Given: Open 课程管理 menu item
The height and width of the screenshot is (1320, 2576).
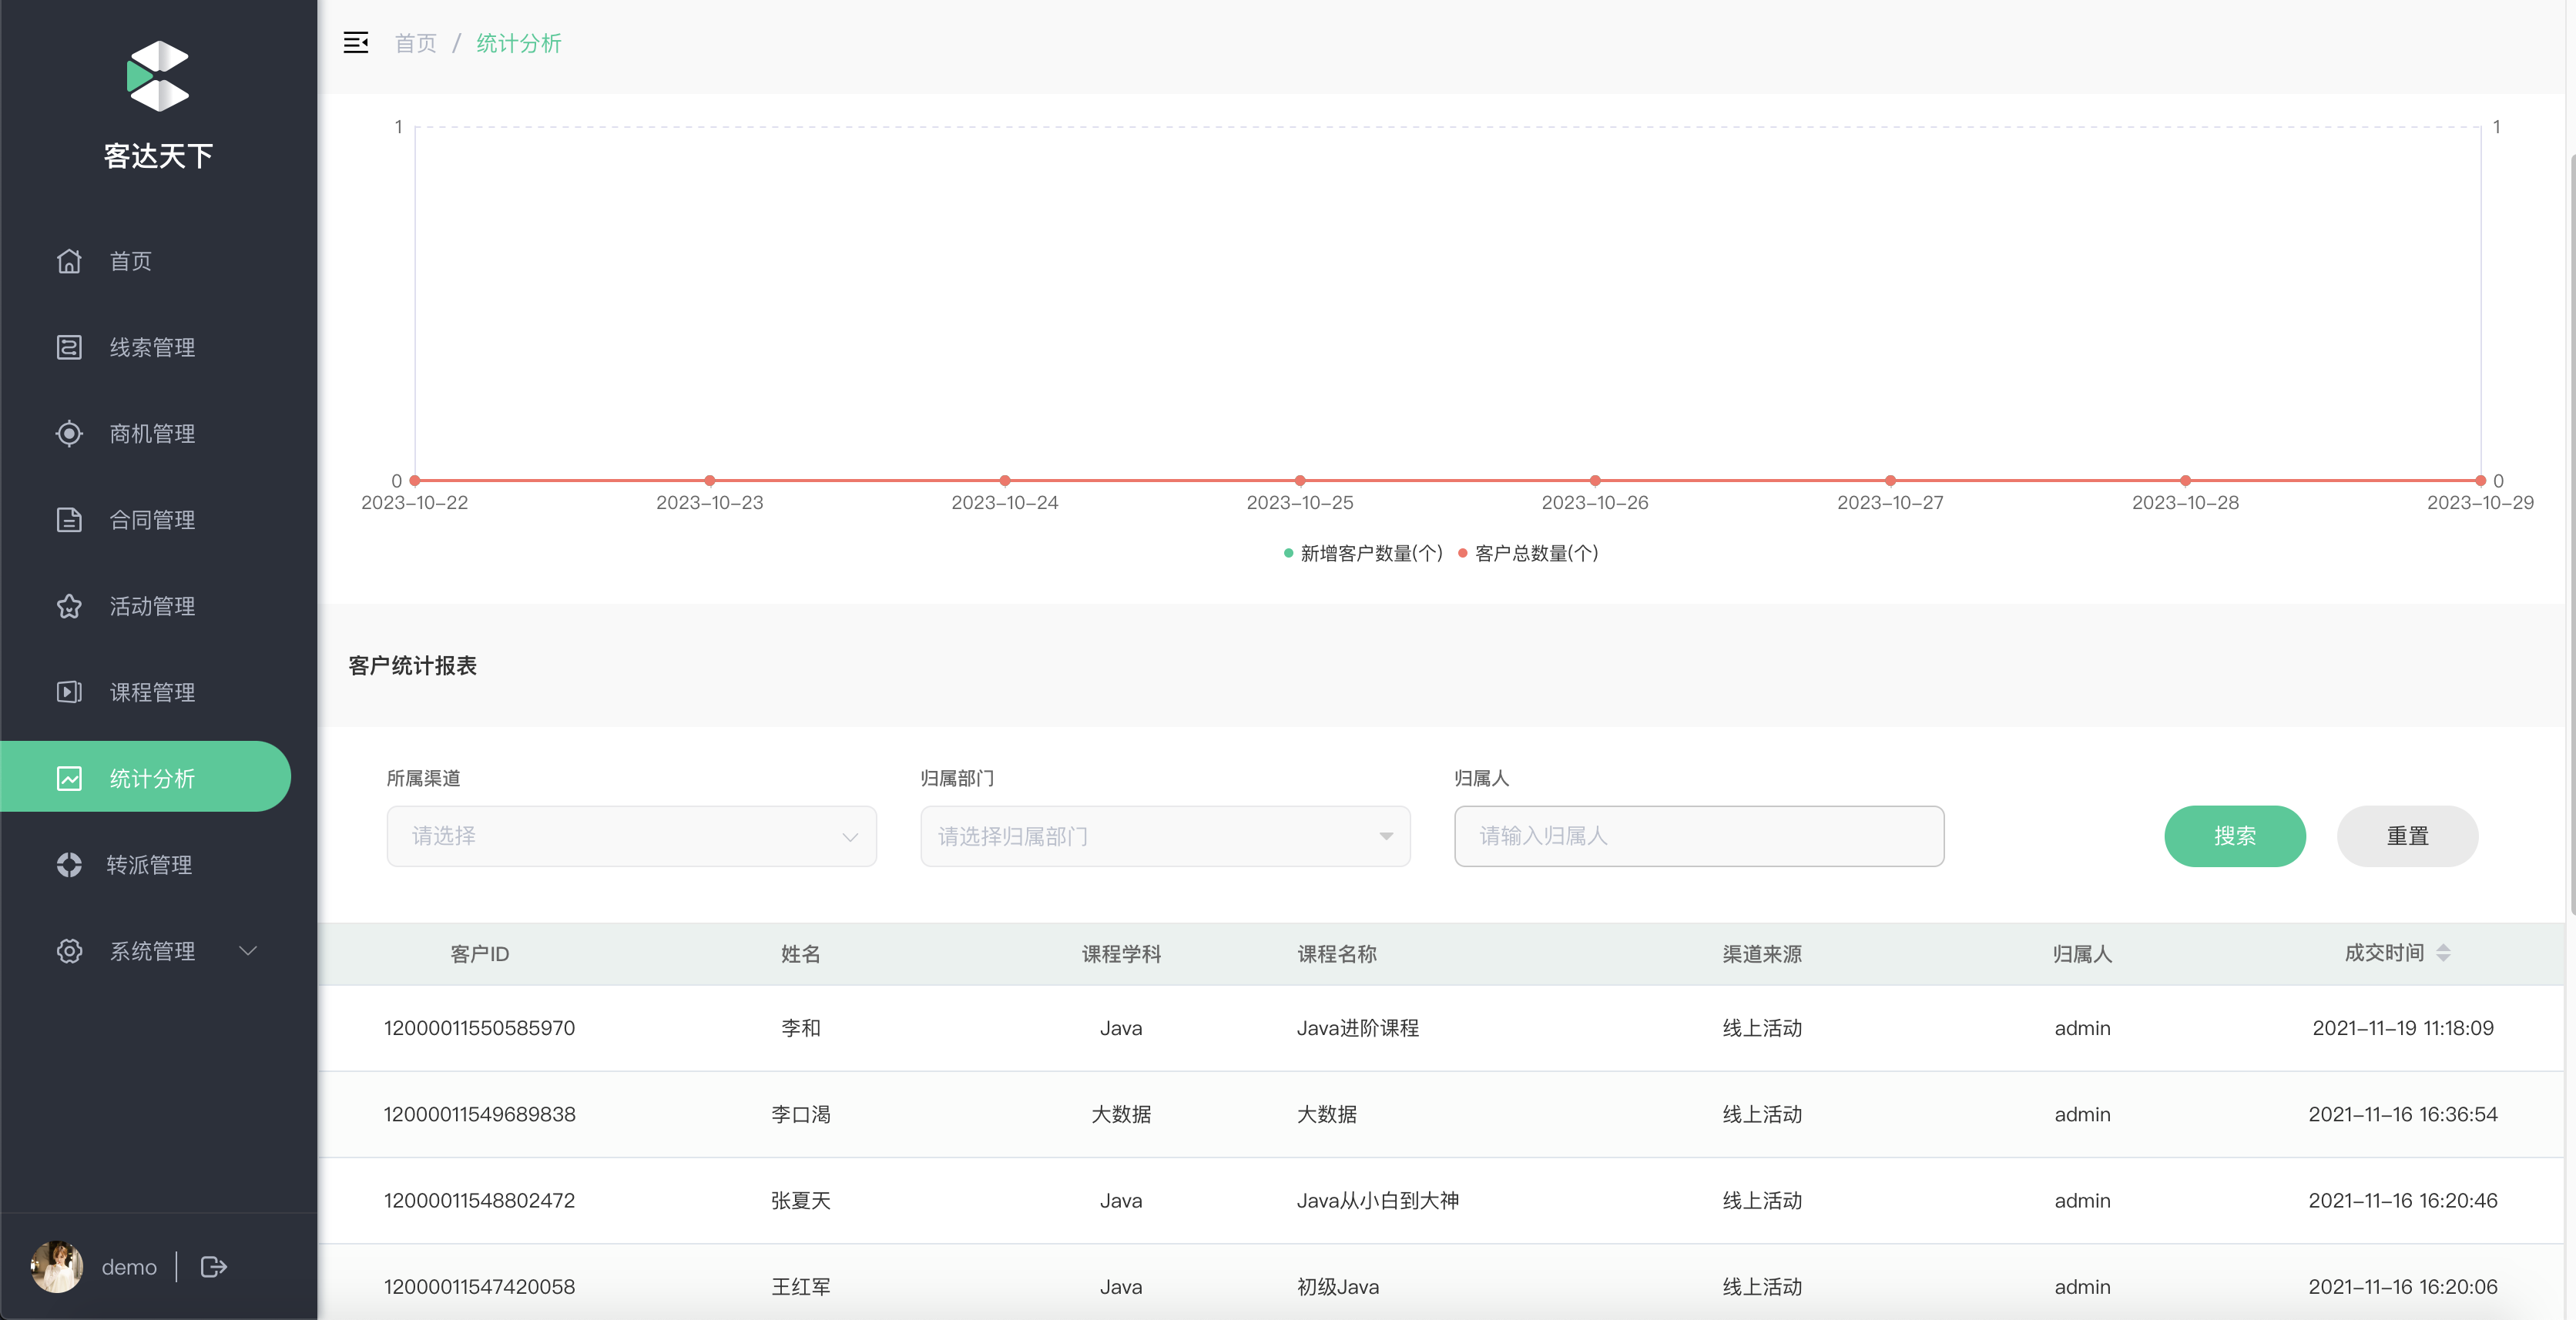Looking at the screenshot, I should (x=152, y=692).
